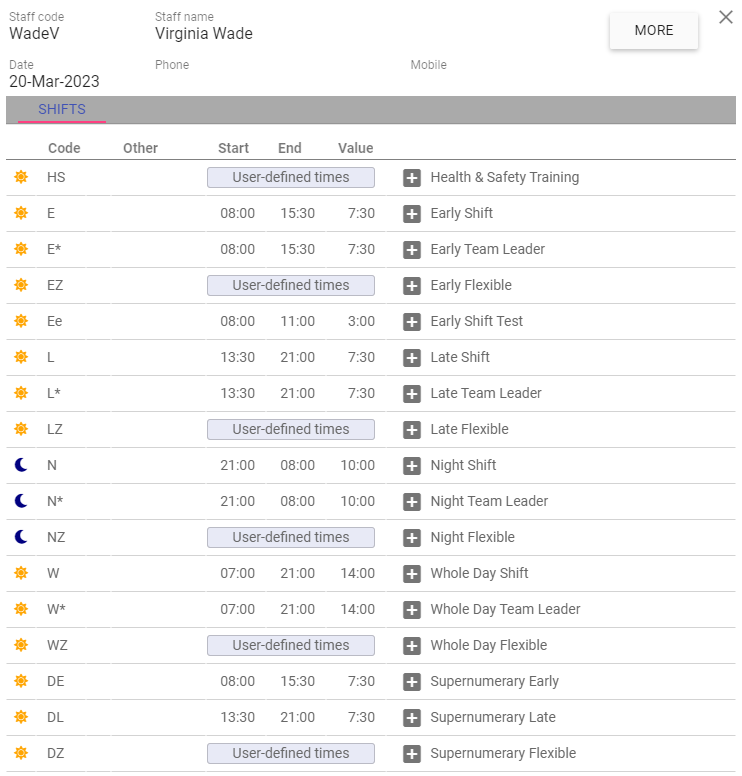The height and width of the screenshot is (776, 742).
Task: Click the plus icon beside Night Shift
Action: (412, 466)
